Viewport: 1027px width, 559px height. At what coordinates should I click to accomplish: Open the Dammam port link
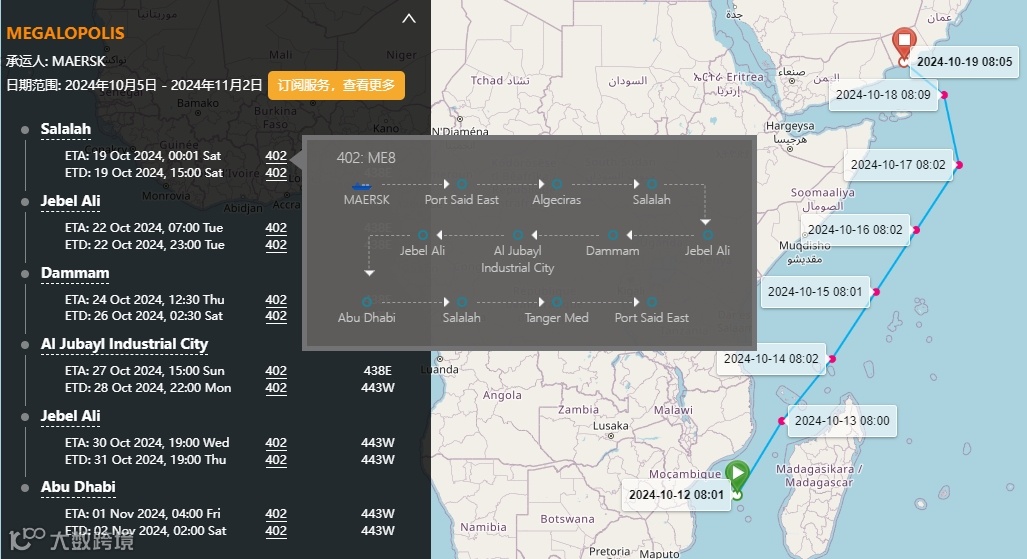pyautogui.click(x=75, y=273)
